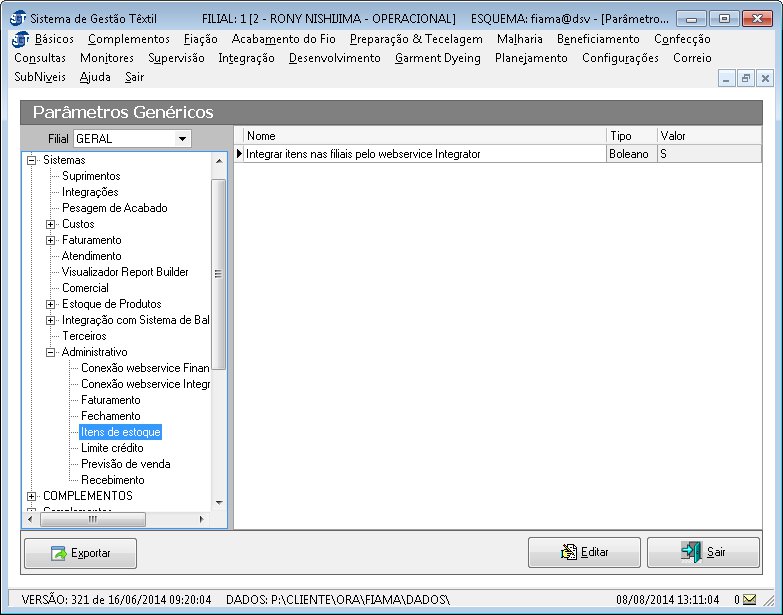
Task: Click the mail envelope icon in status bar
Action: tap(750, 600)
